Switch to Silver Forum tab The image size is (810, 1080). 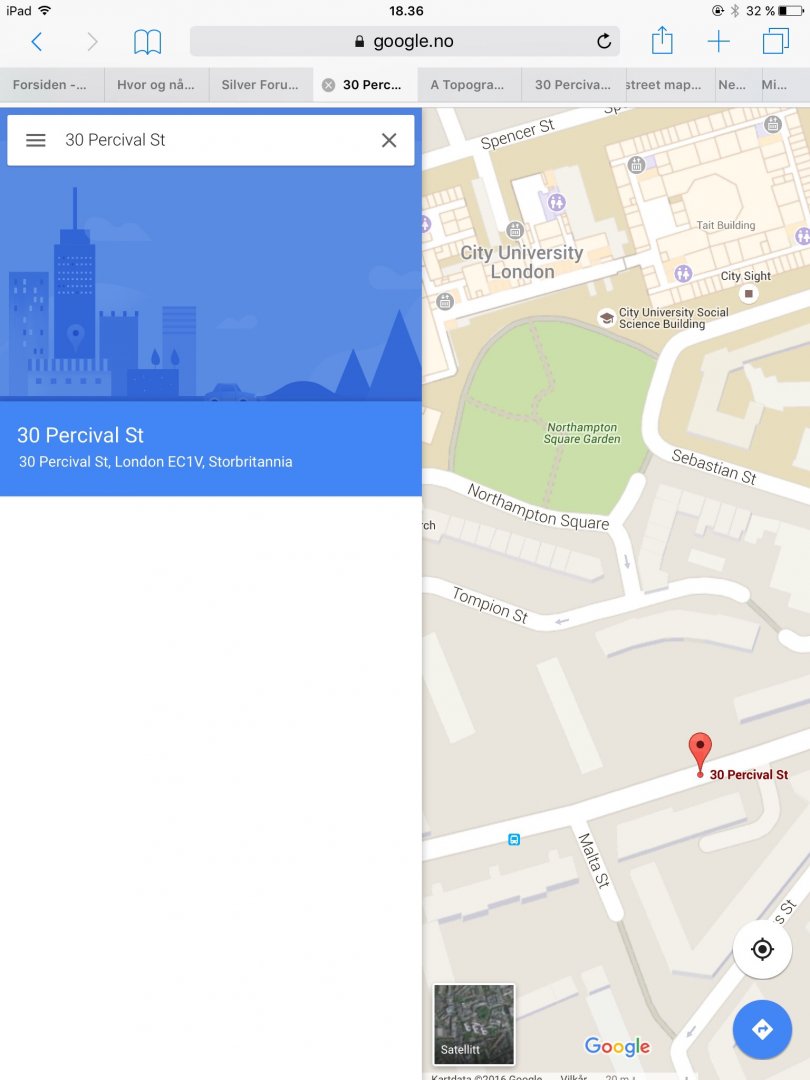260,85
